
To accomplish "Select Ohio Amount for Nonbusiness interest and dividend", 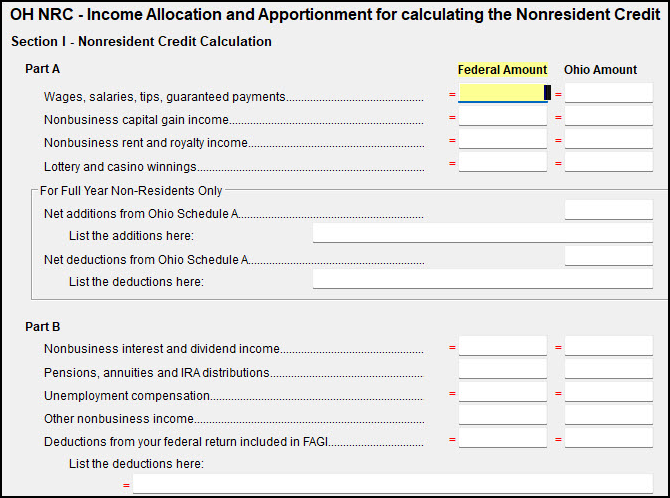I will (608, 347).
